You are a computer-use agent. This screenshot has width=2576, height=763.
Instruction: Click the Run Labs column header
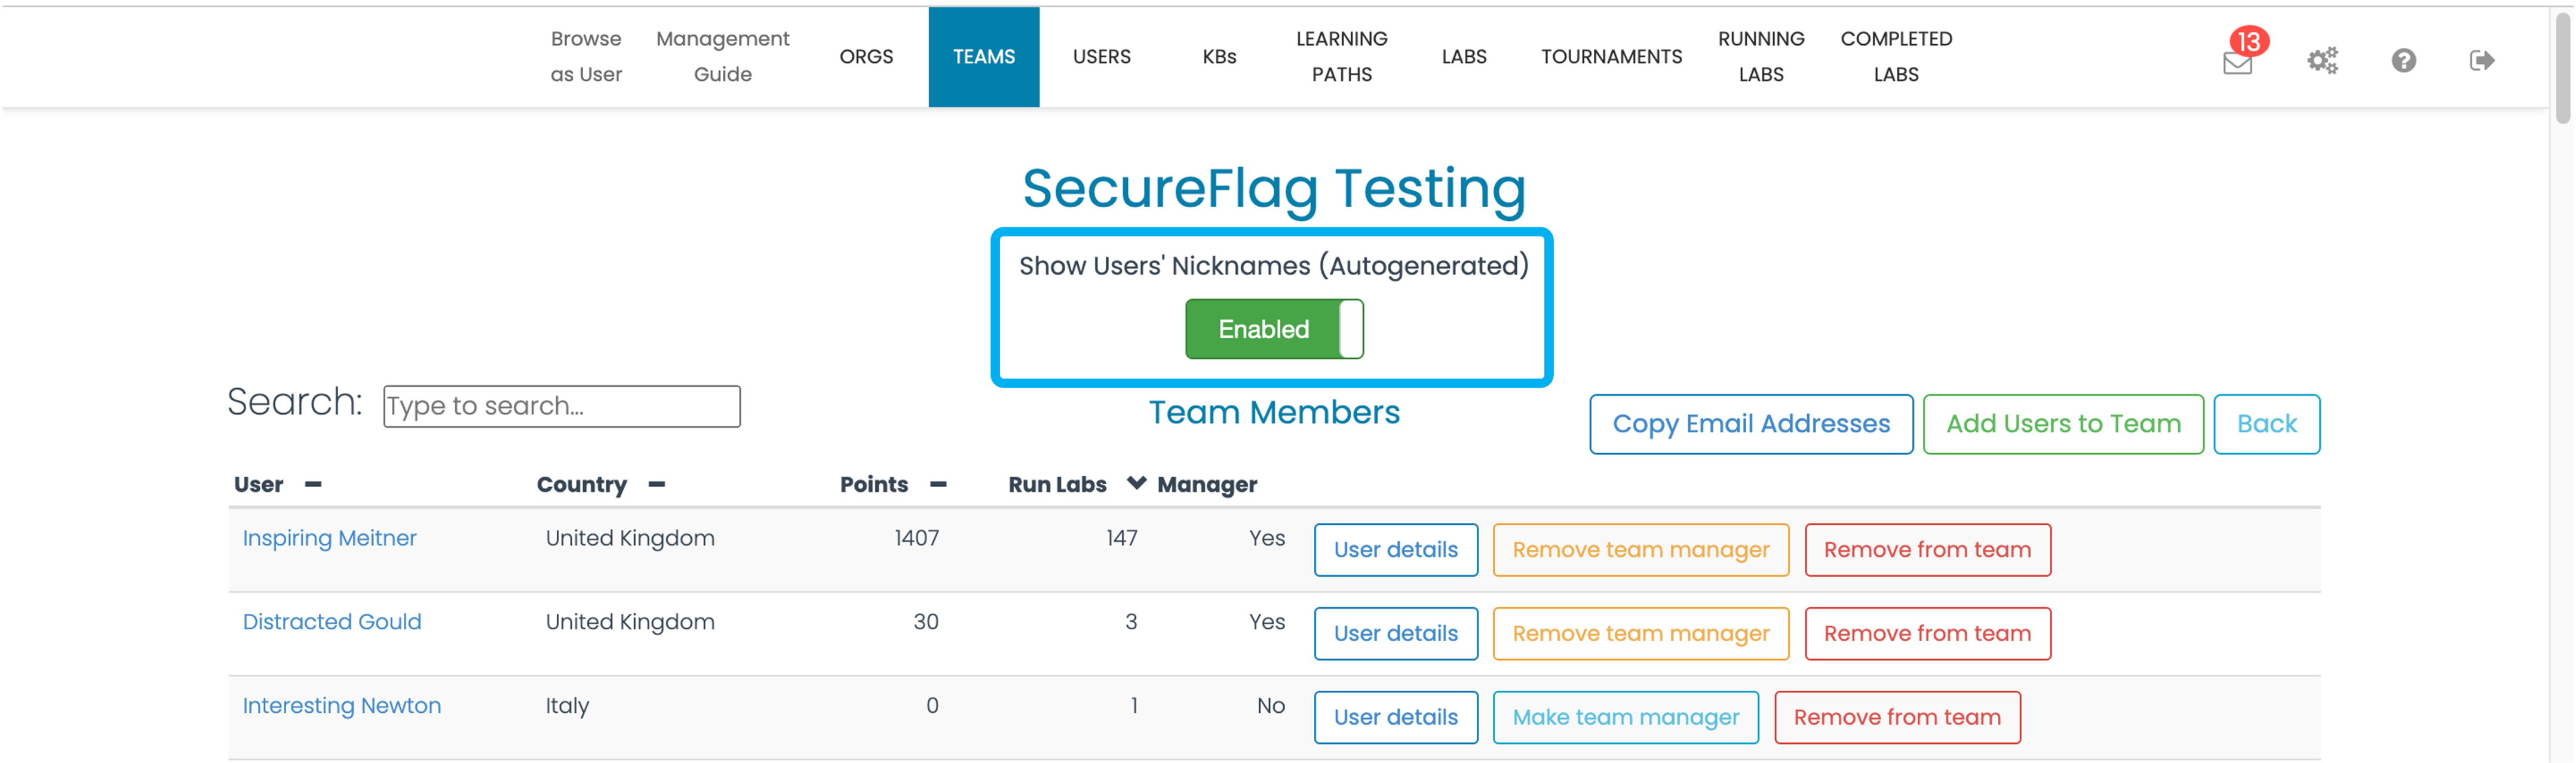click(1057, 484)
